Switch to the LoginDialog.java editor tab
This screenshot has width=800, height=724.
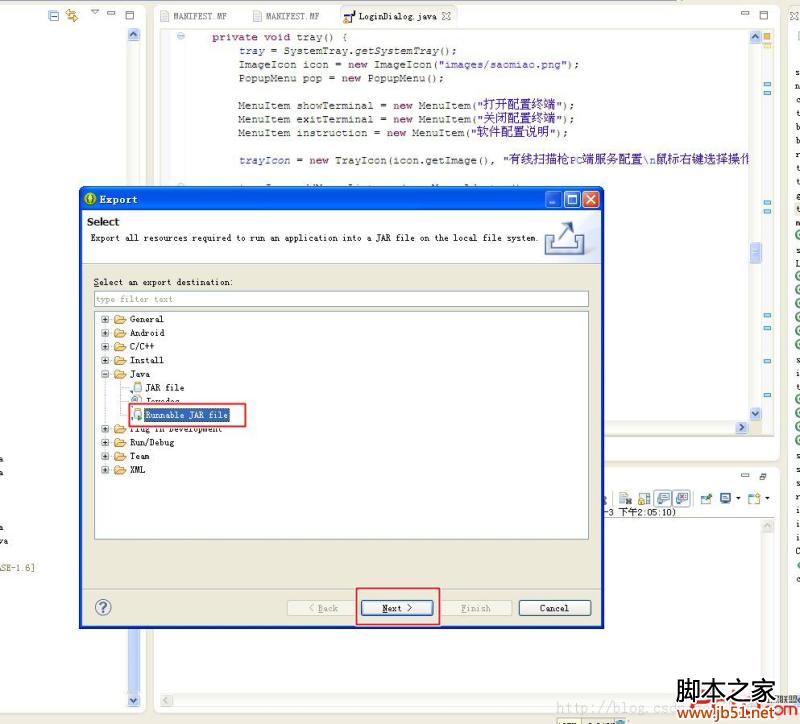[395, 16]
